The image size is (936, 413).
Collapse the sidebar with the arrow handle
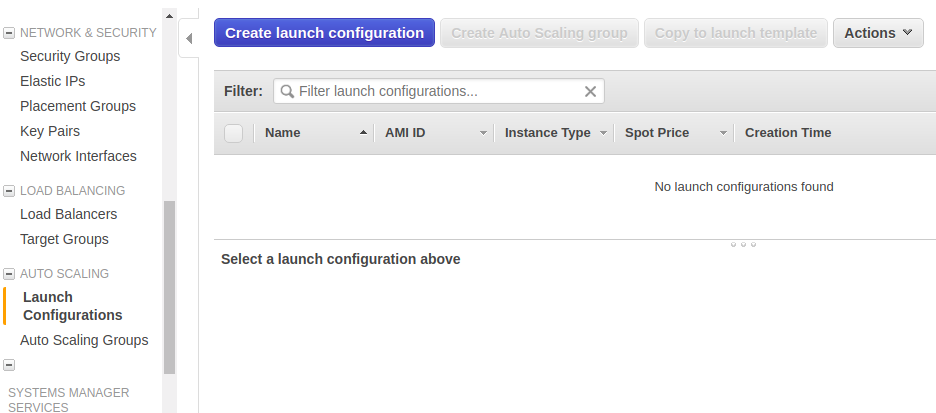click(189, 39)
